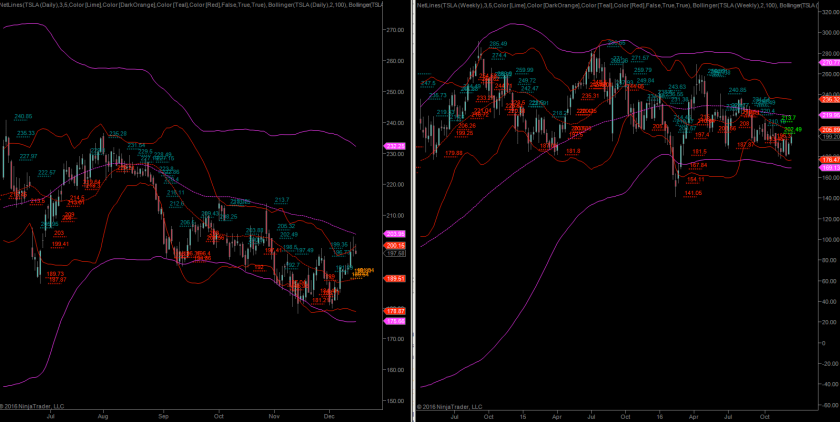Select the teal 285.49 label on weekly chart

click(x=498, y=44)
